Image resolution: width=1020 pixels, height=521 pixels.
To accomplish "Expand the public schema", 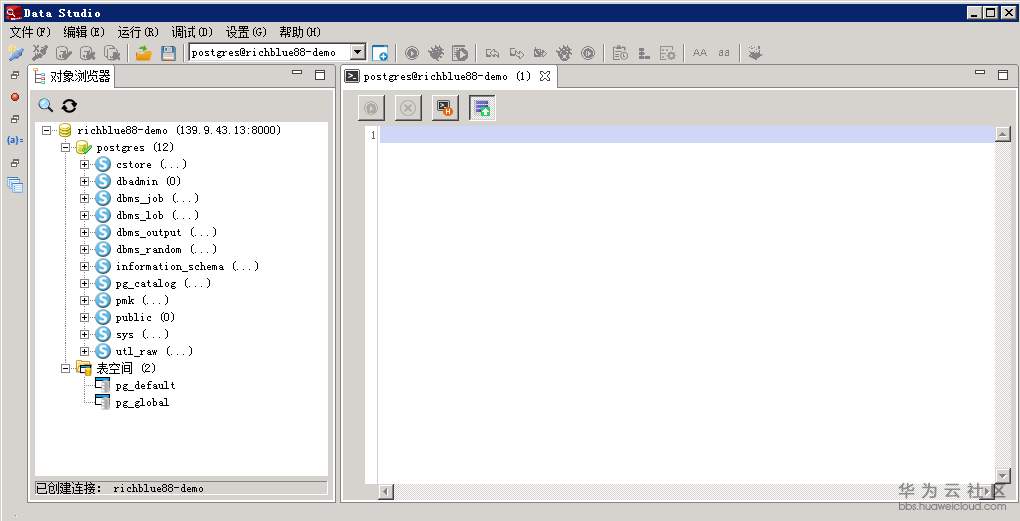I will (84, 317).
